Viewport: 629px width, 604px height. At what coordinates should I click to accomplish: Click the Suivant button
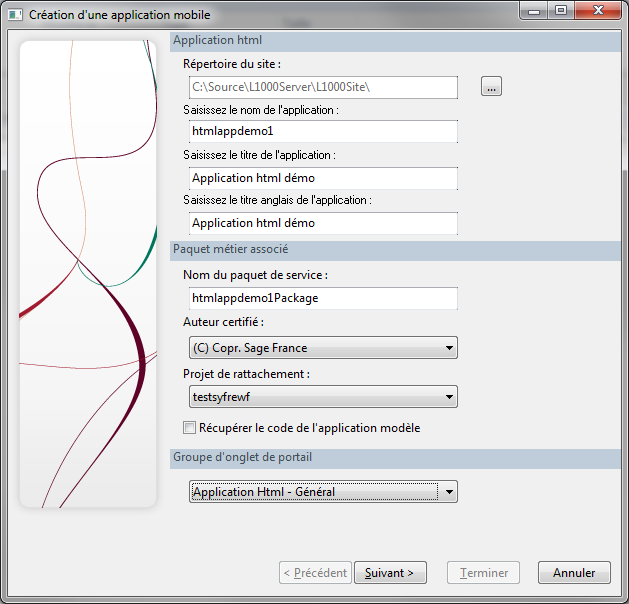coord(390,572)
